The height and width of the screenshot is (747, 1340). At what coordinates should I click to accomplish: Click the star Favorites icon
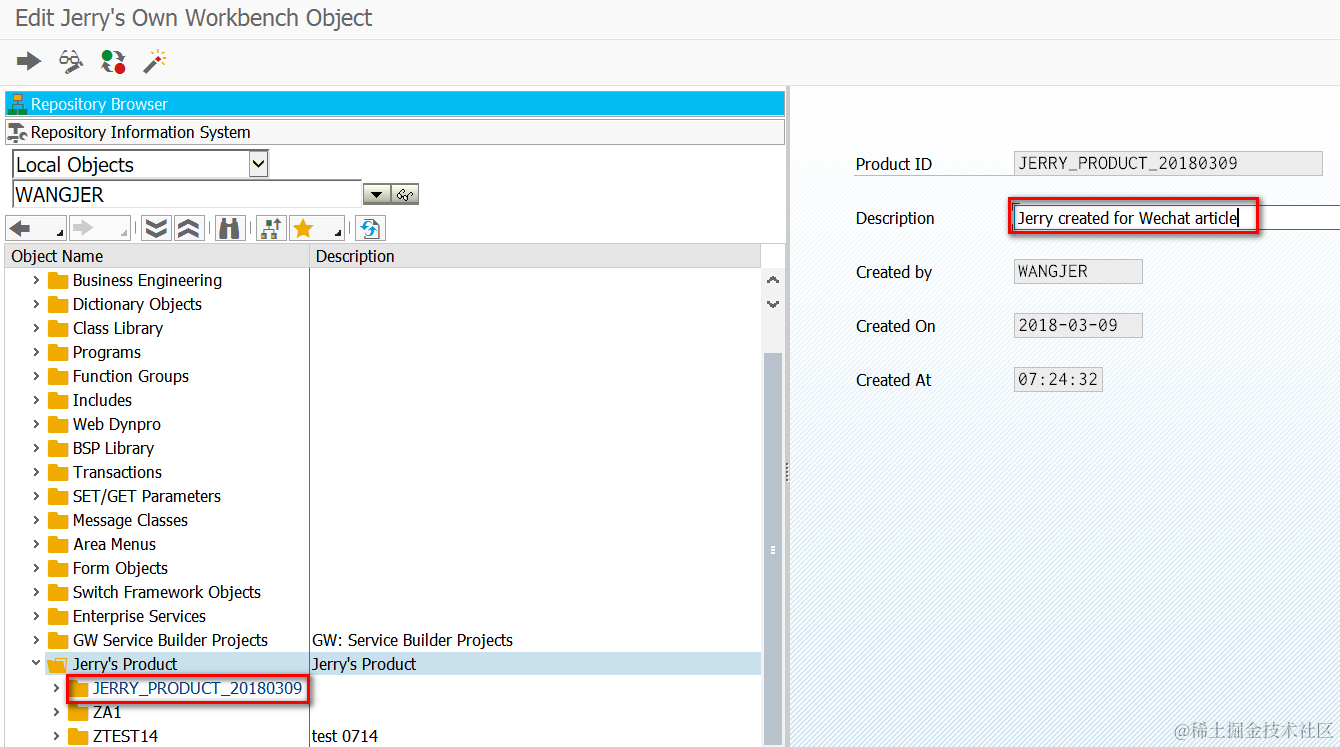pyautogui.click(x=303, y=229)
